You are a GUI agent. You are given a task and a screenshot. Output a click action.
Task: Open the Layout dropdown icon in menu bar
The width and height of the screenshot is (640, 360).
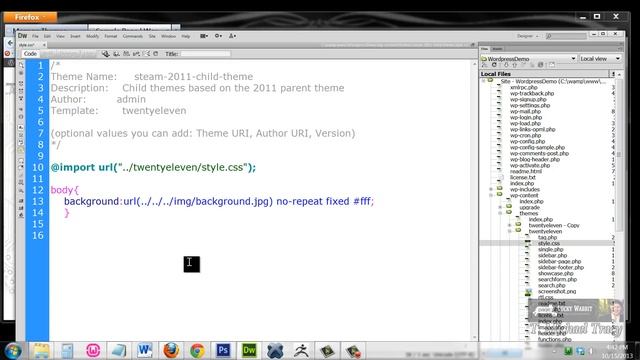(x=204, y=36)
